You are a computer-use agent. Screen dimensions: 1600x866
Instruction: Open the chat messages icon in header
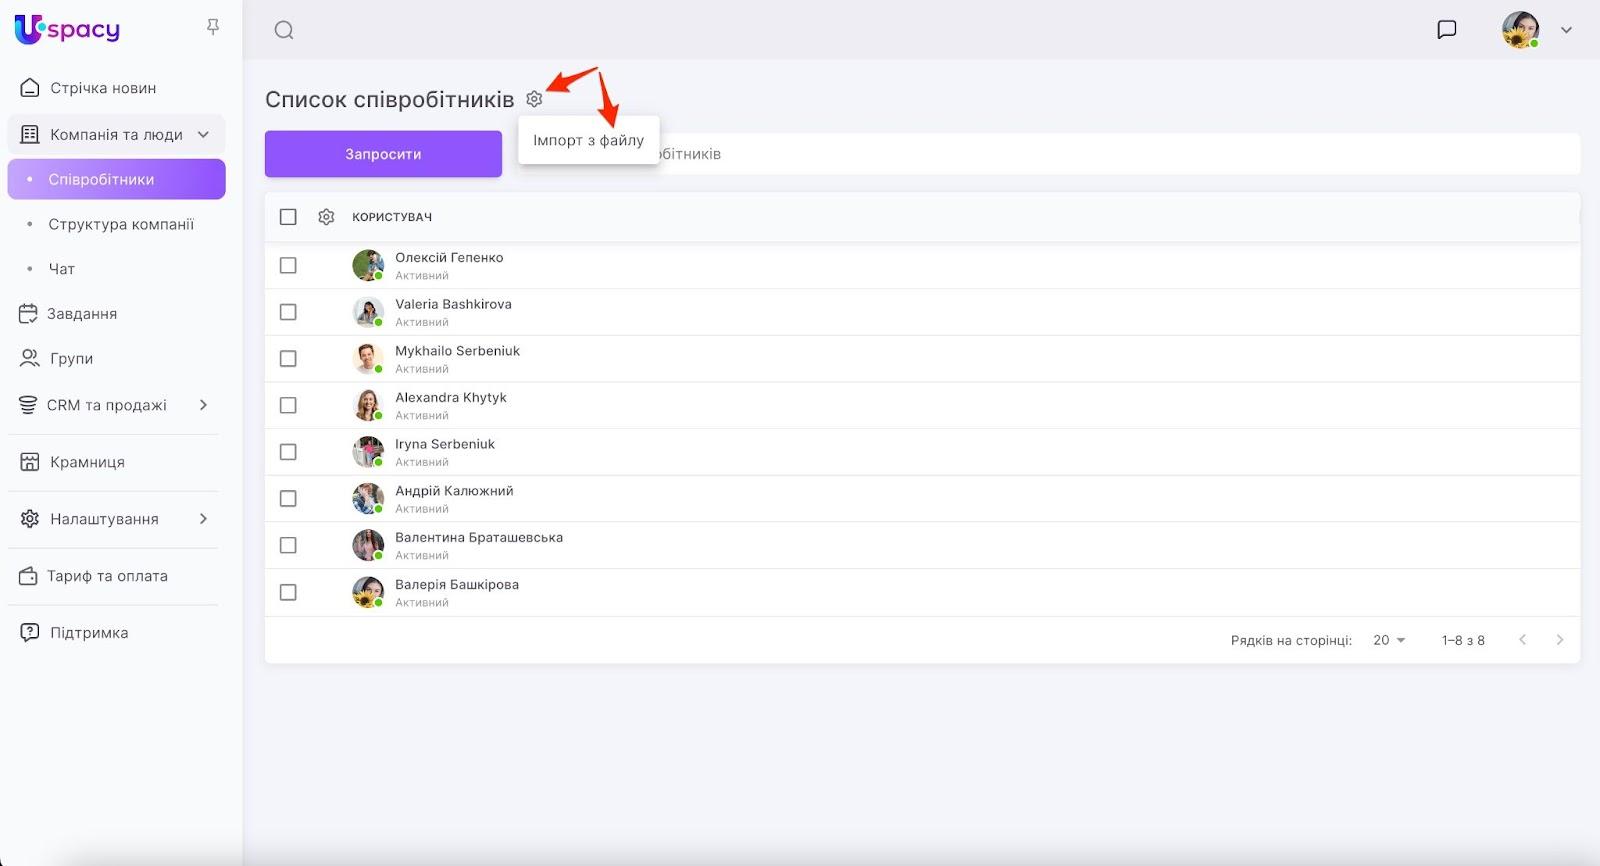[1446, 30]
